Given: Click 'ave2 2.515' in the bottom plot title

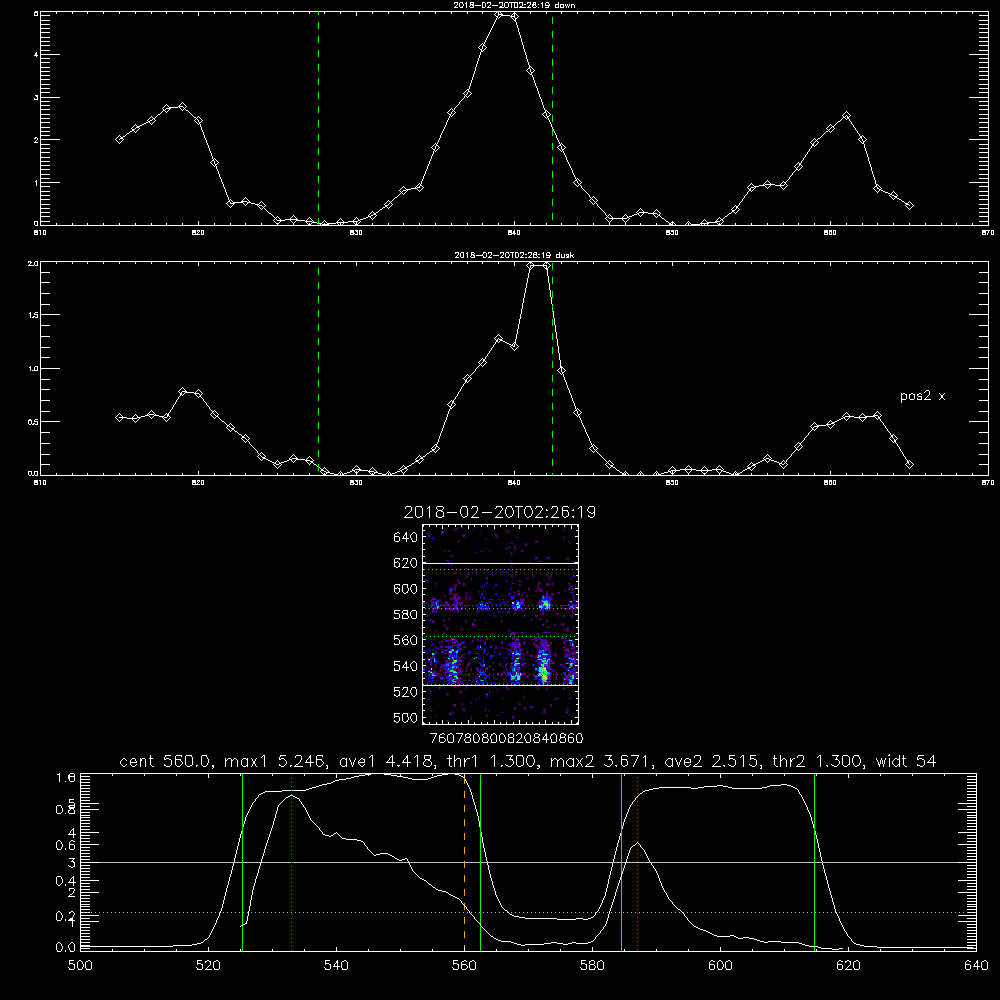Looking at the screenshot, I should [x=712, y=761].
